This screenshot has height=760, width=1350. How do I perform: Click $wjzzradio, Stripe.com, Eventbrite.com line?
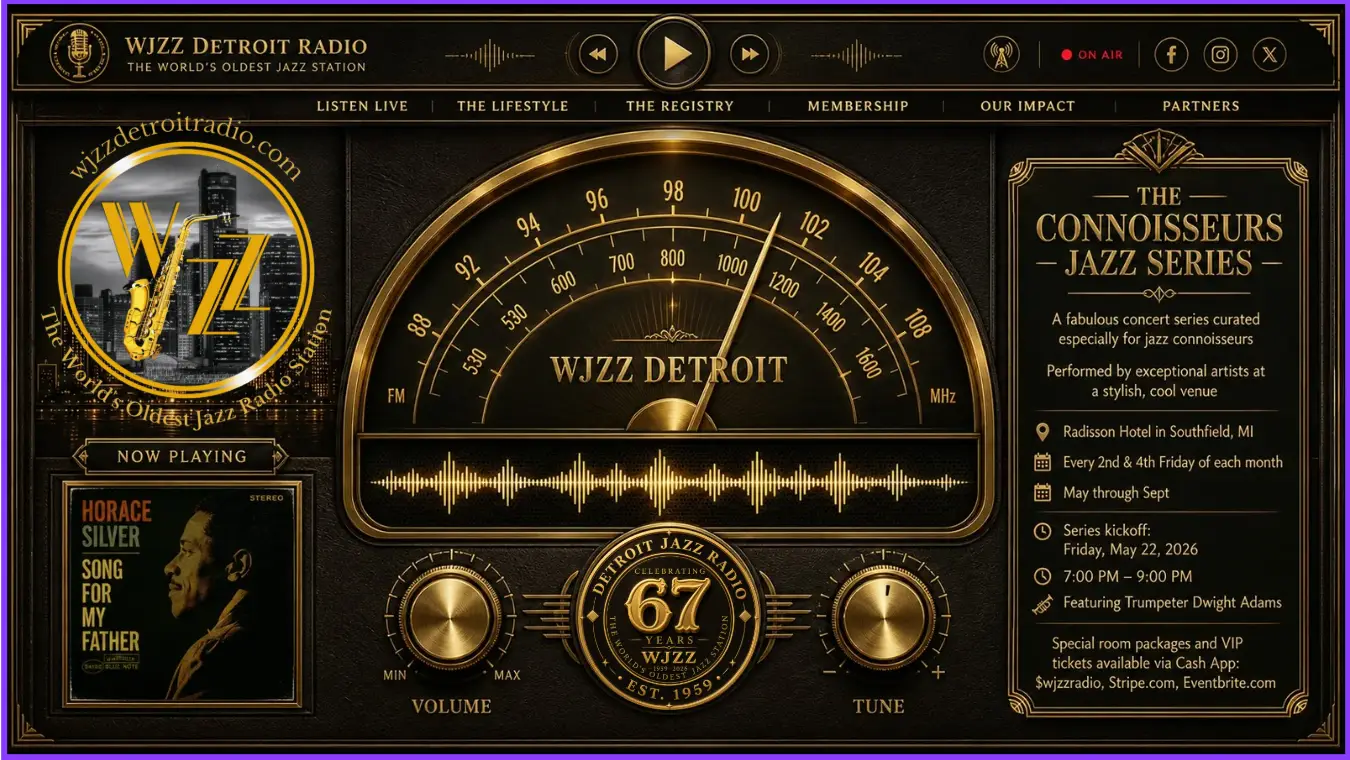pyautogui.click(x=1156, y=683)
